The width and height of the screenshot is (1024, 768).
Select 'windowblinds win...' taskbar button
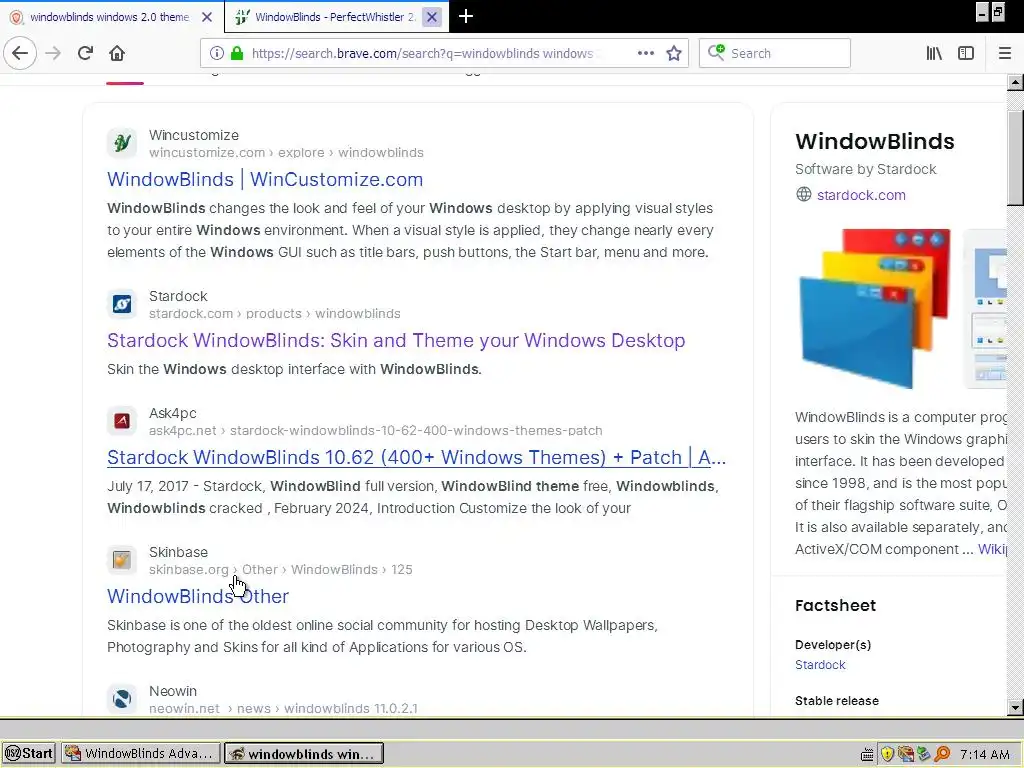tap(304, 754)
